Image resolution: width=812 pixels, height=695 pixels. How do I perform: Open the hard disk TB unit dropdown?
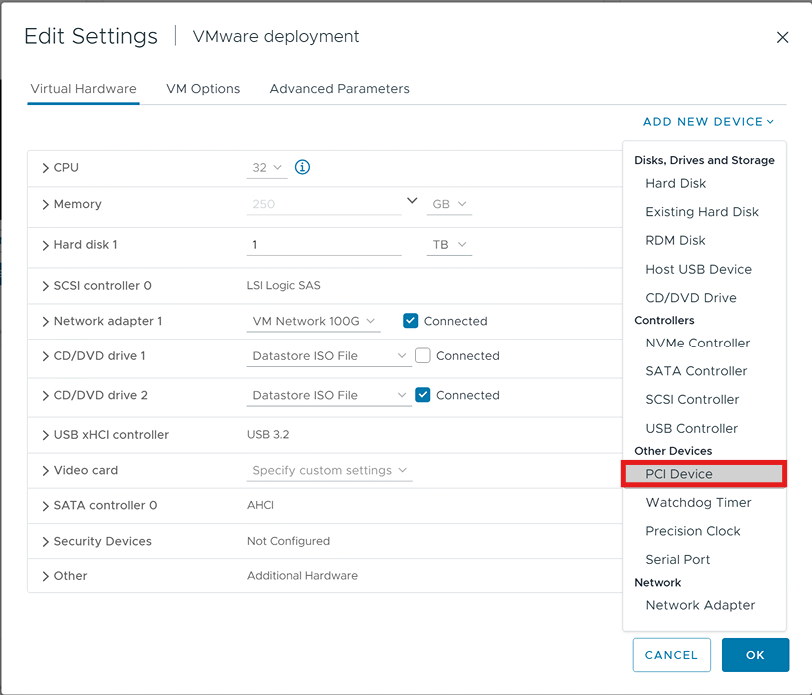tap(449, 245)
